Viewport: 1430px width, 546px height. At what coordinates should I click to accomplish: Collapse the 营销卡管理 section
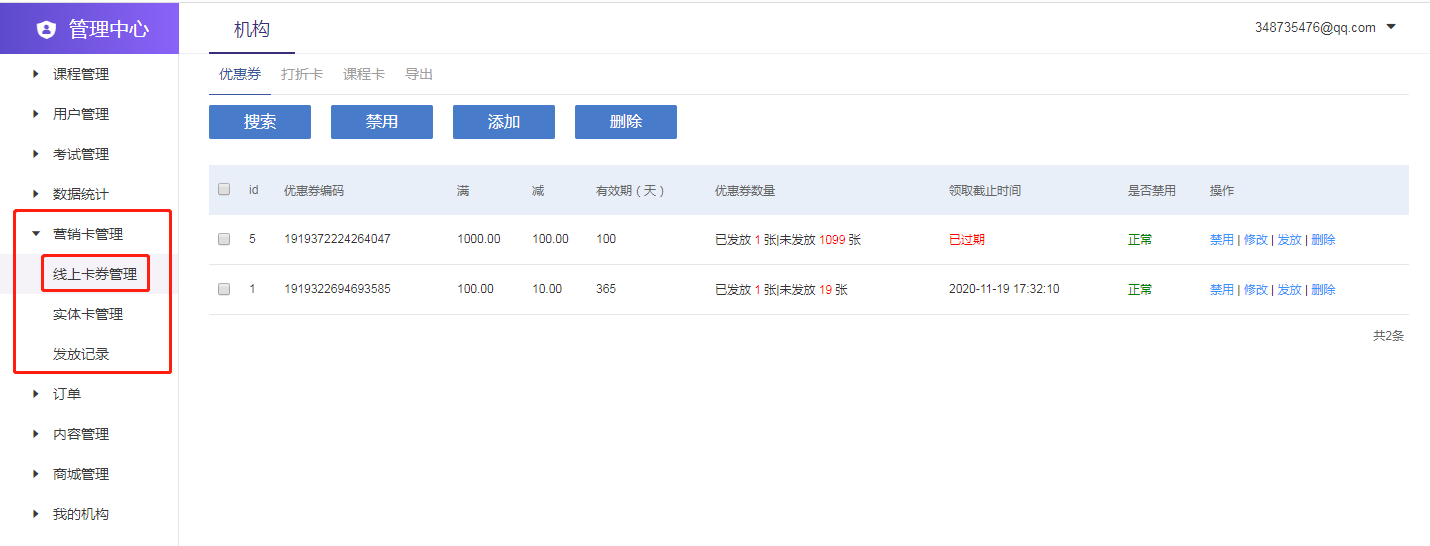pyautogui.click(x=36, y=234)
